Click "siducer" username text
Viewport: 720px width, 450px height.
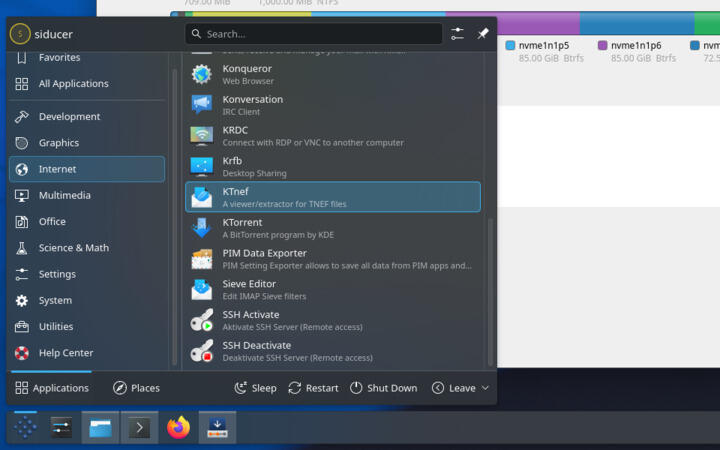53,34
